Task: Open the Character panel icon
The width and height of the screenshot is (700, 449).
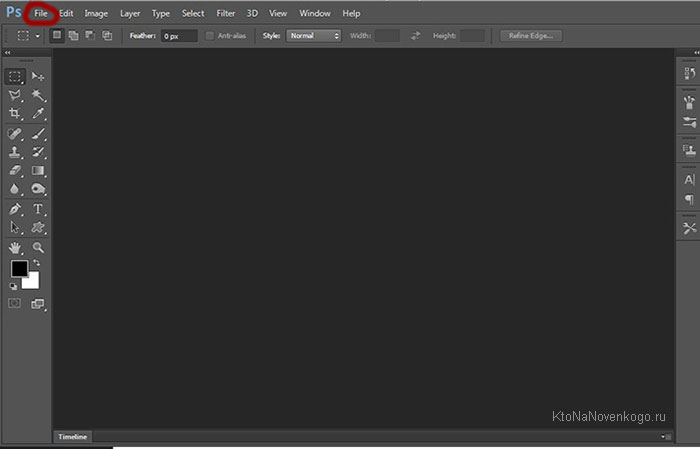Action: pos(689,179)
